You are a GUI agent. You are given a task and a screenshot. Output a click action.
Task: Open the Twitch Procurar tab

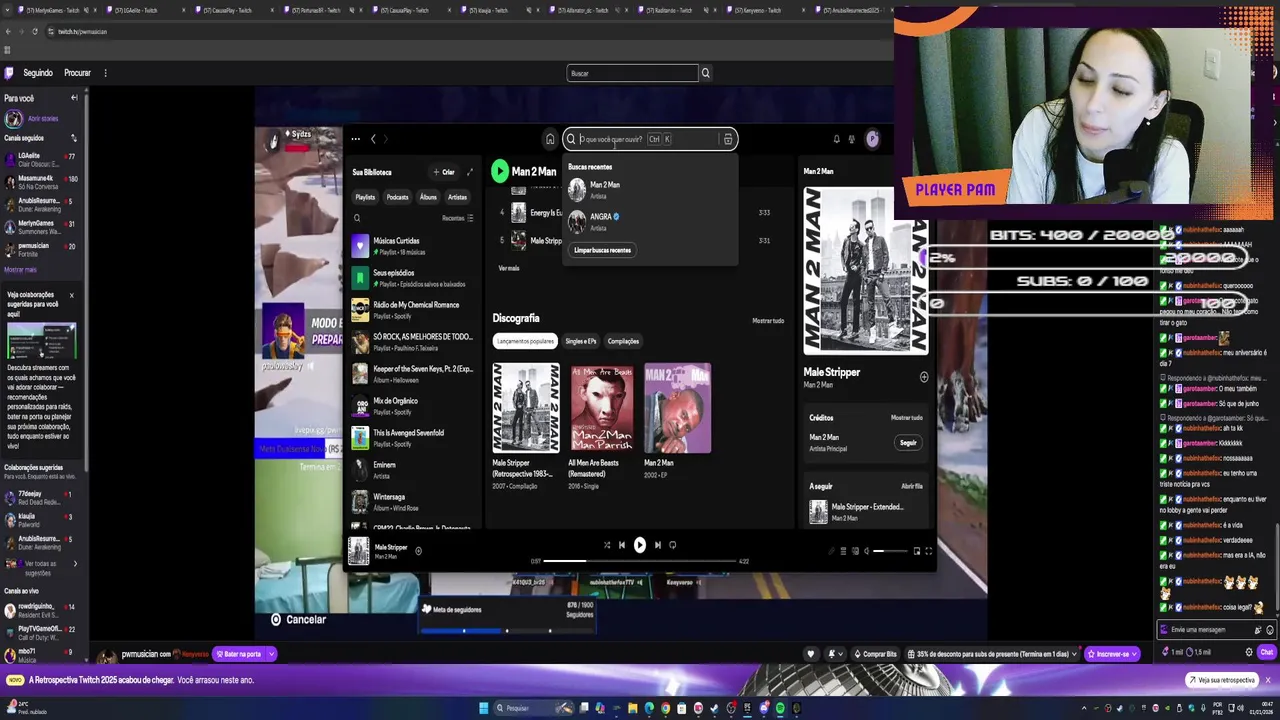point(77,73)
